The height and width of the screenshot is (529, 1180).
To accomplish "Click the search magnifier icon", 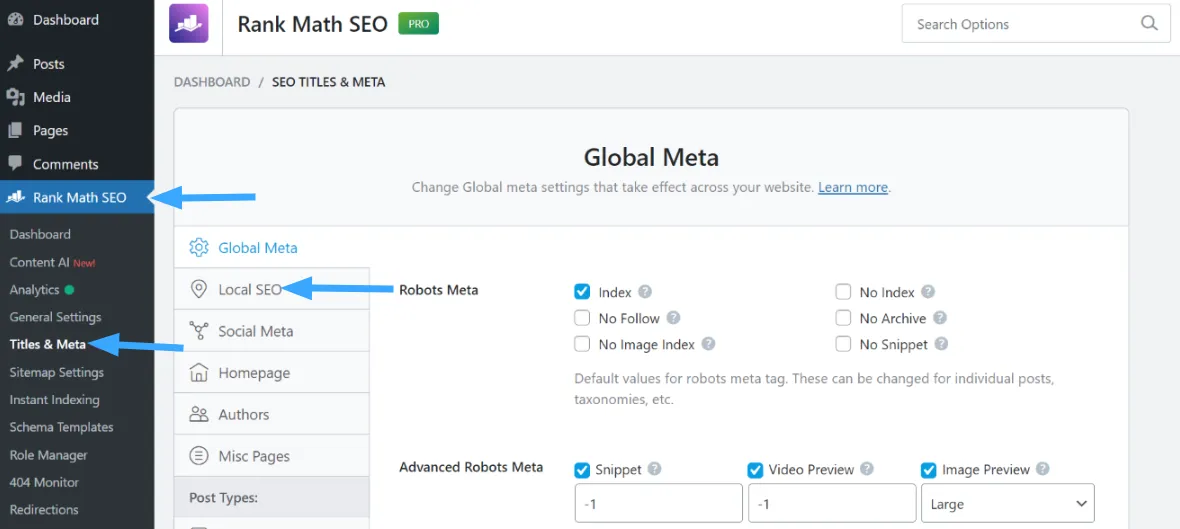I will tap(1149, 23).
